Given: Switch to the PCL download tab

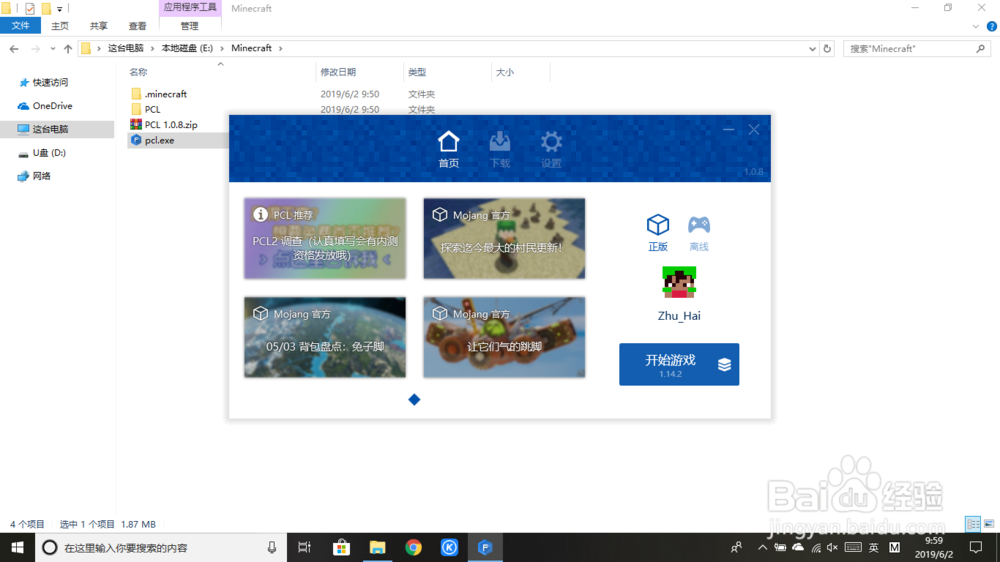Looking at the screenshot, I should coord(499,149).
